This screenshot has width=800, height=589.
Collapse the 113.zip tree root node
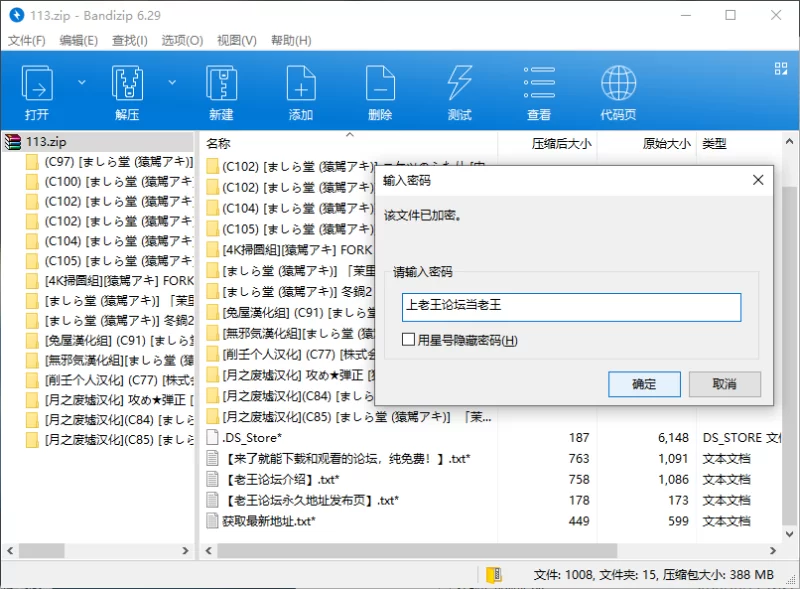tap(13, 142)
